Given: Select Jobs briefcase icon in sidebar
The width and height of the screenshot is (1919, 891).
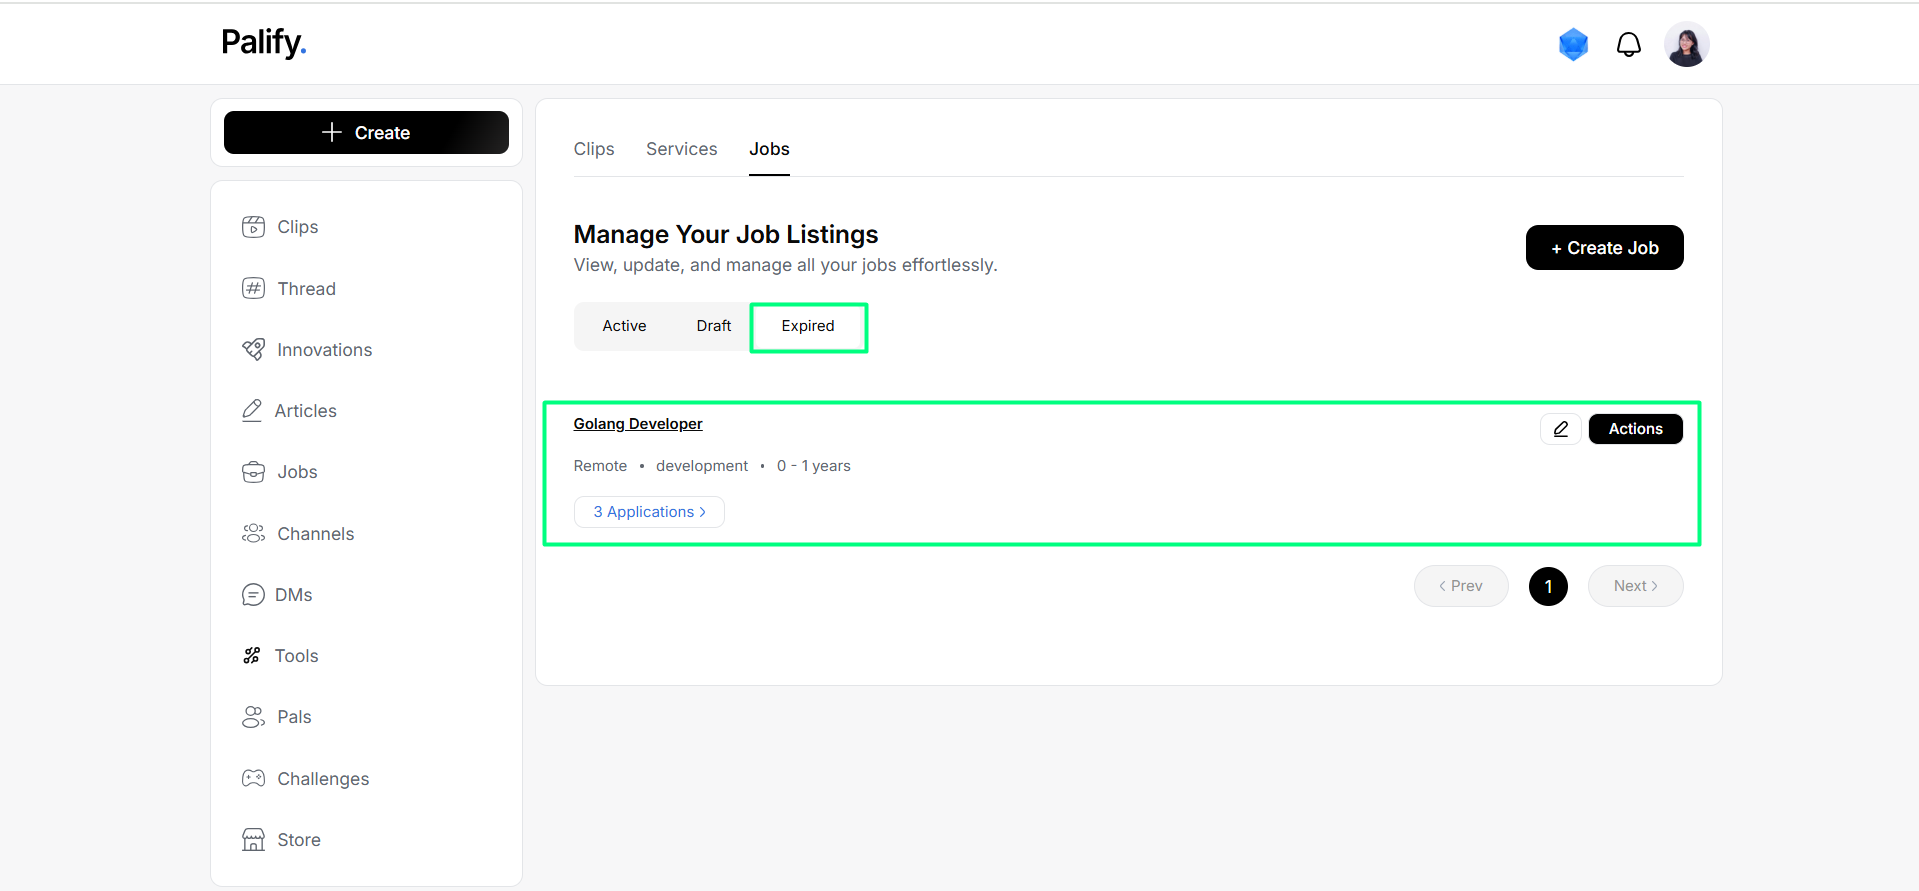Looking at the screenshot, I should pos(253,472).
